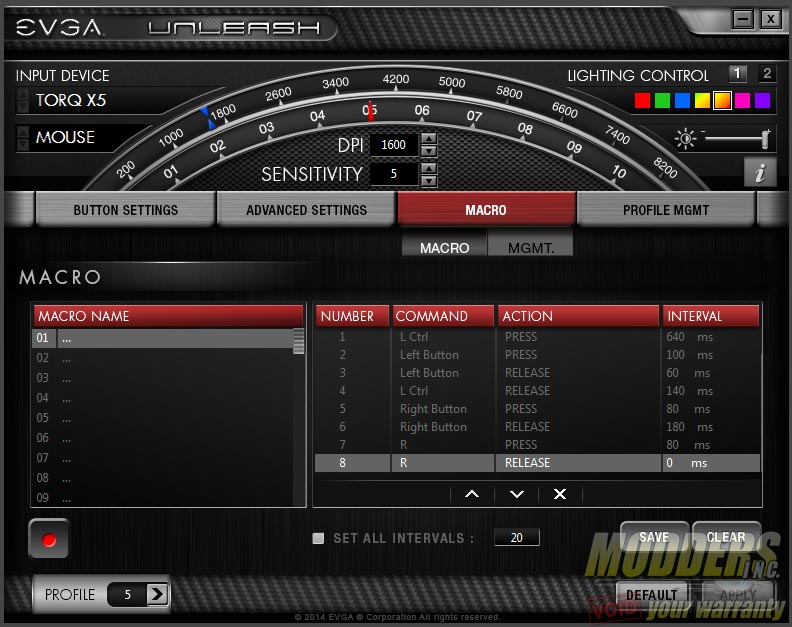Click the 180 ms interval cell
The height and width of the screenshot is (627, 792).
tap(711, 427)
